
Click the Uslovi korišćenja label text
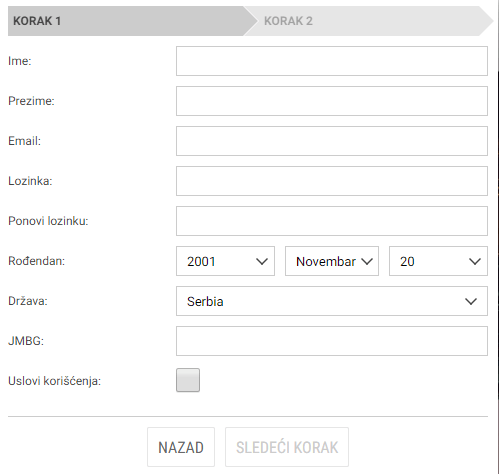pos(54,381)
